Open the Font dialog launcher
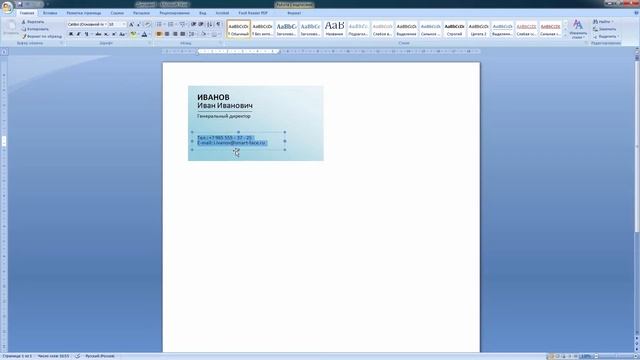 click(x=150, y=43)
